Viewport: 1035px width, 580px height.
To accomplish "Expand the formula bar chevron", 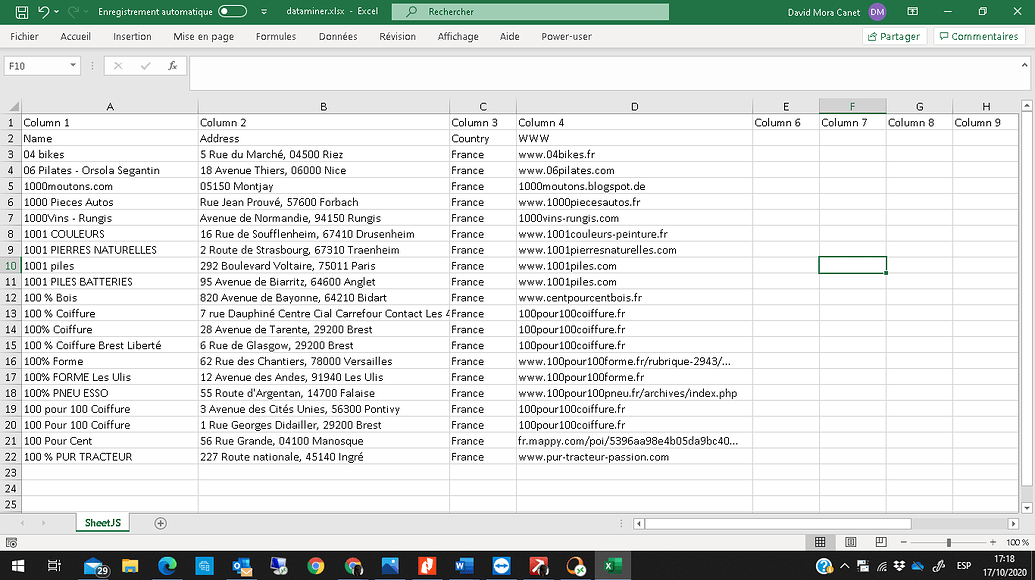I will [1024, 65].
